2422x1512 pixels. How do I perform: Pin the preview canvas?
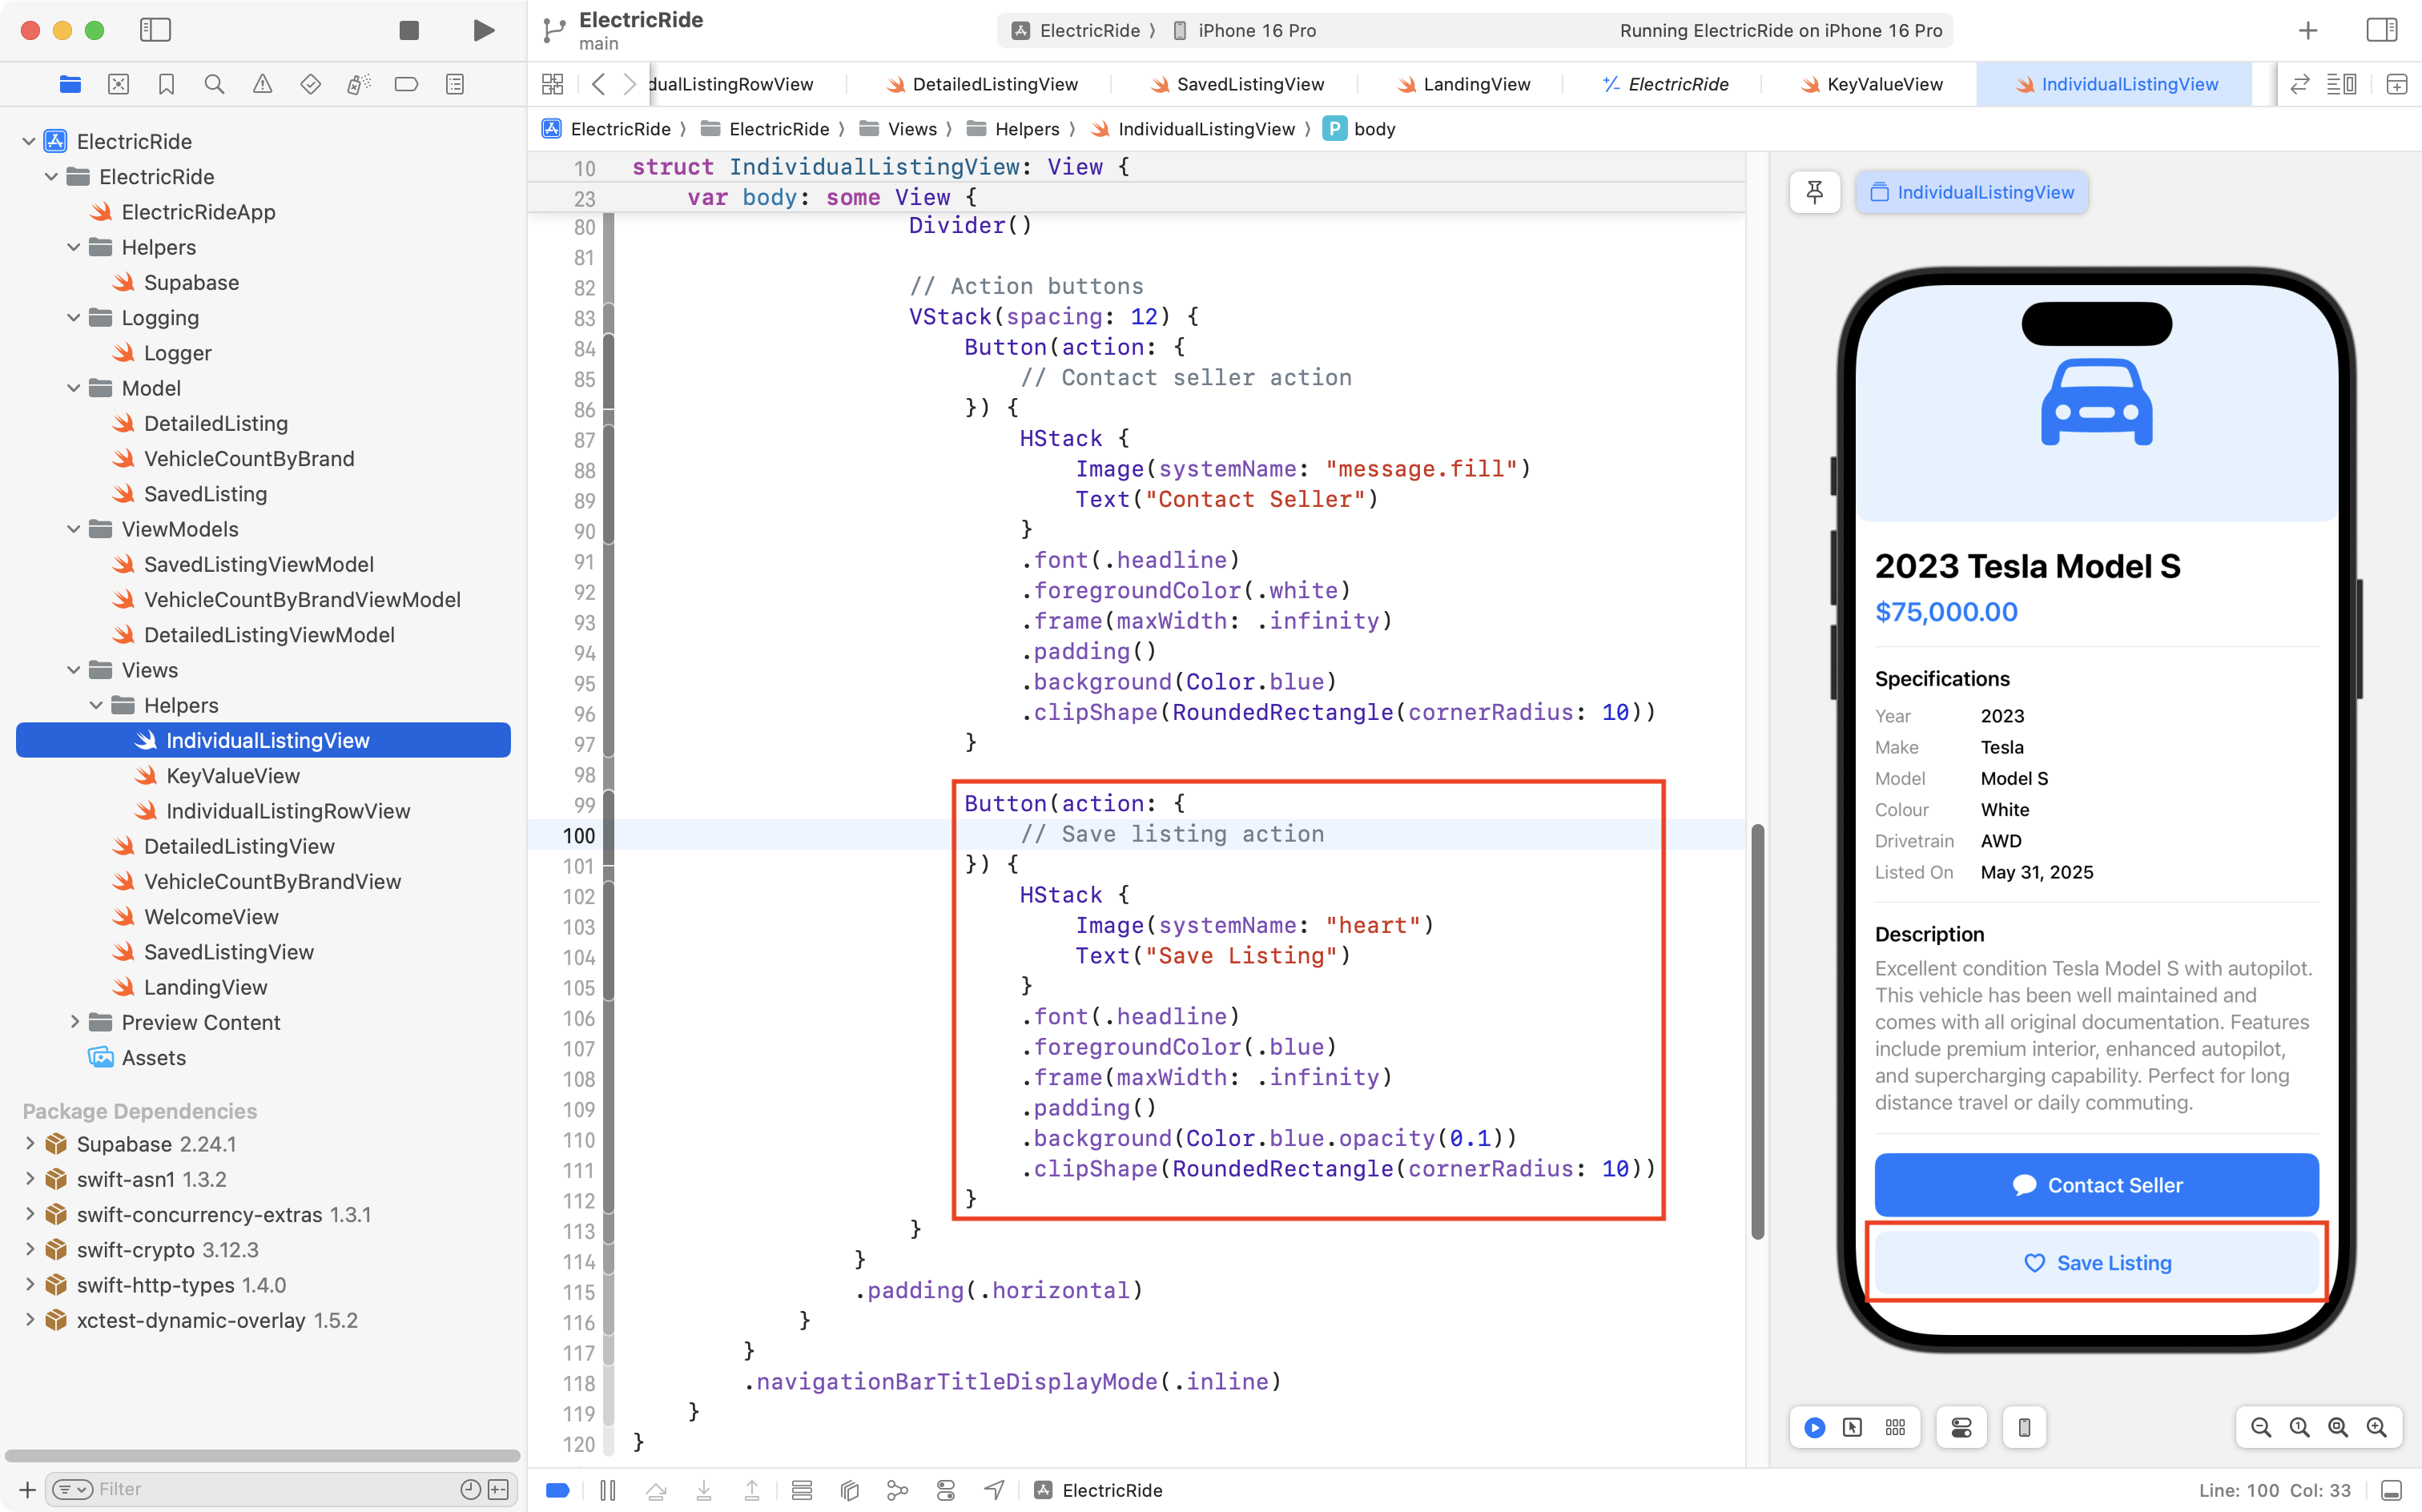pos(1814,192)
